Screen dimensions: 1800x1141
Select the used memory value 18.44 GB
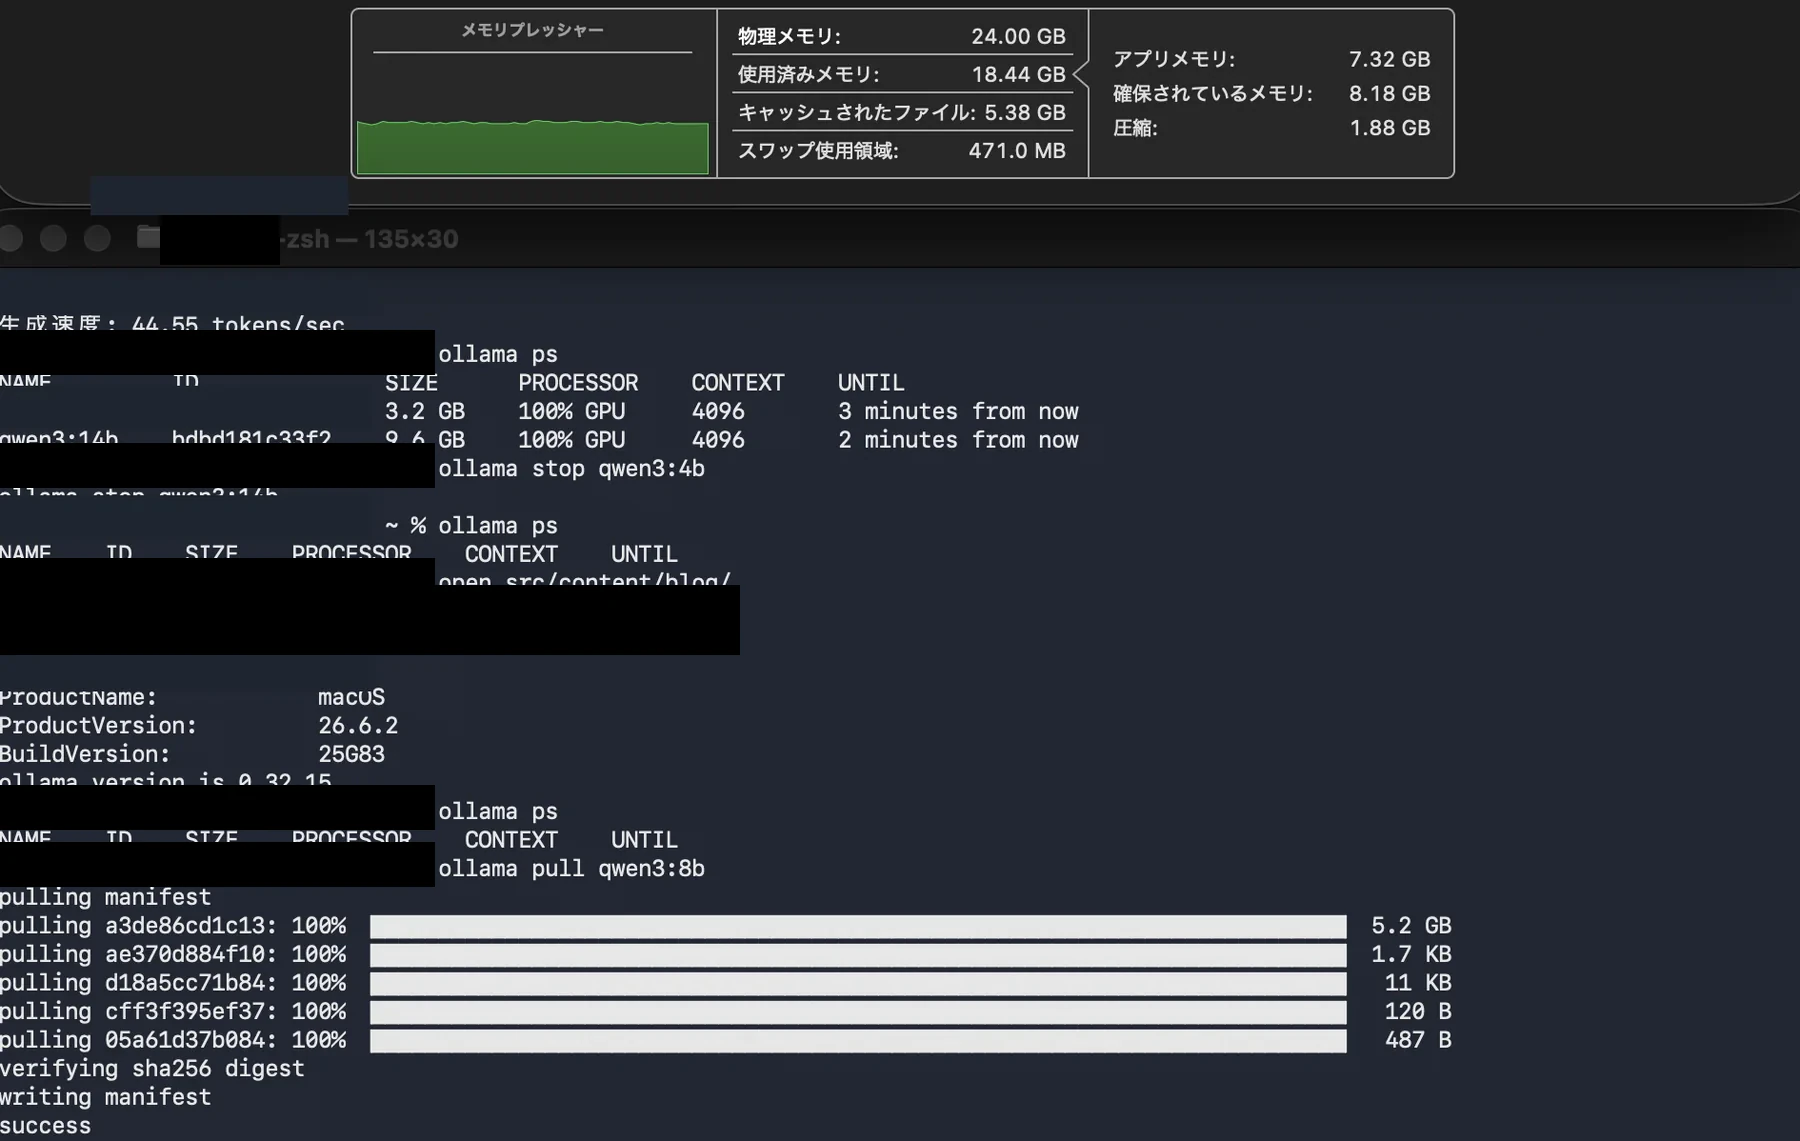[x=1018, y=75]
